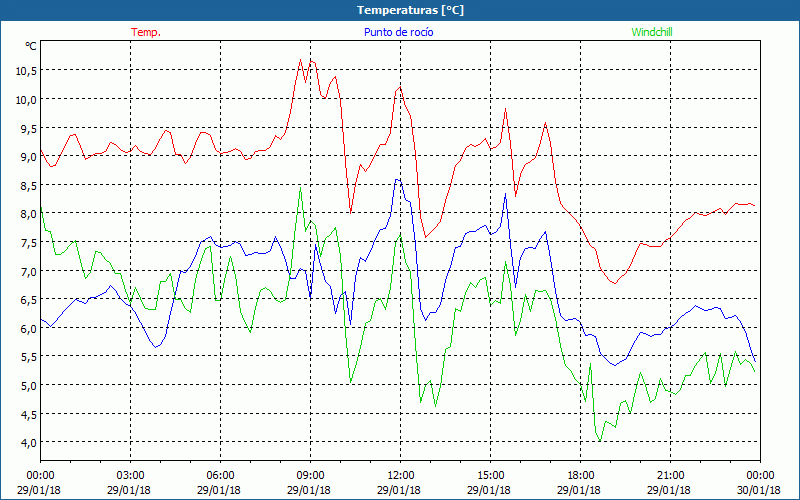Click the 9,5 y-axis value
Viewport: 800px width, 500px height.
coord(29,128)
